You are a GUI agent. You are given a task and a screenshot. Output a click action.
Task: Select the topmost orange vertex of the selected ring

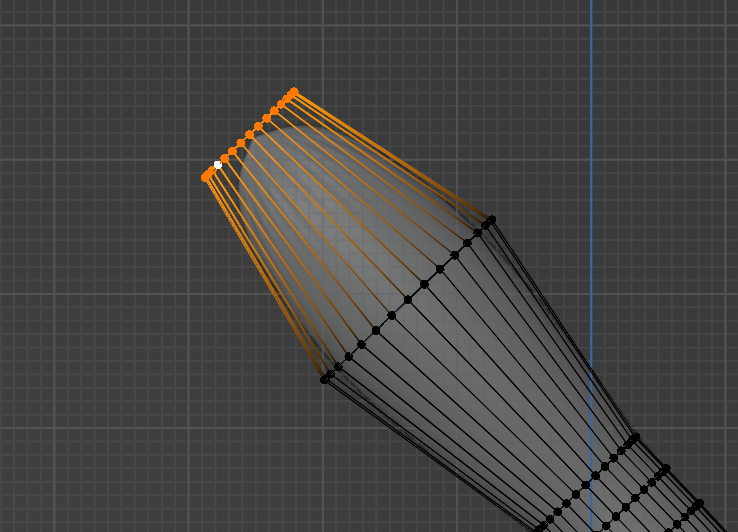(294, 91)
